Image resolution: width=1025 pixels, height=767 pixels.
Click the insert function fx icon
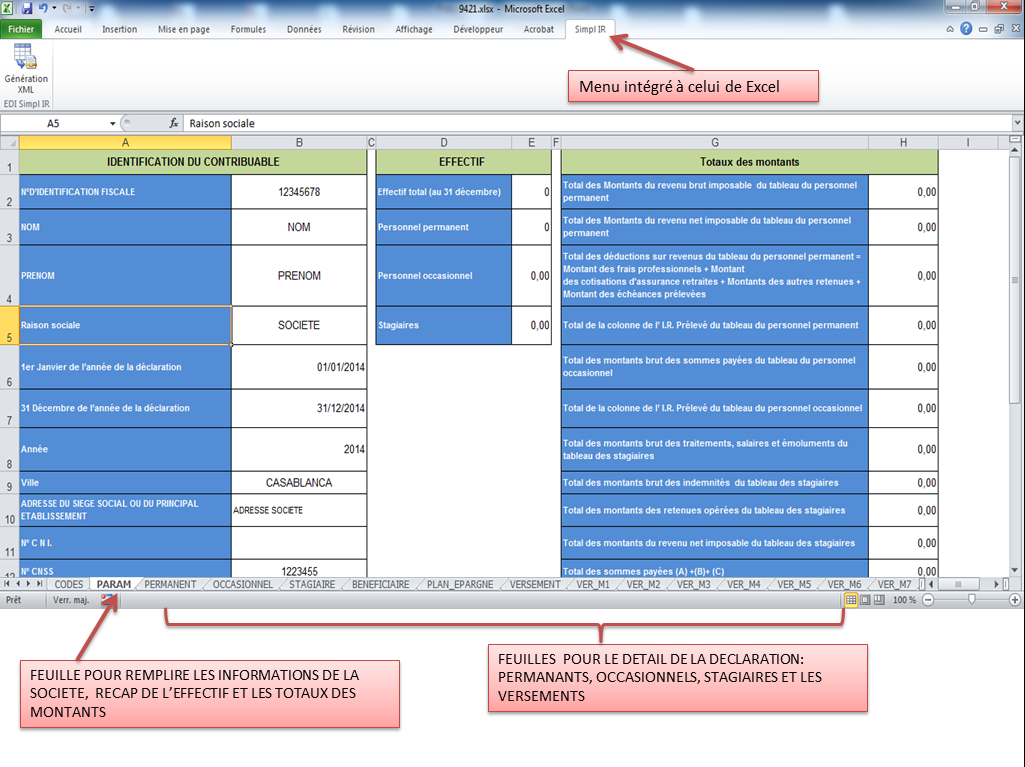(x=174, y=124)
